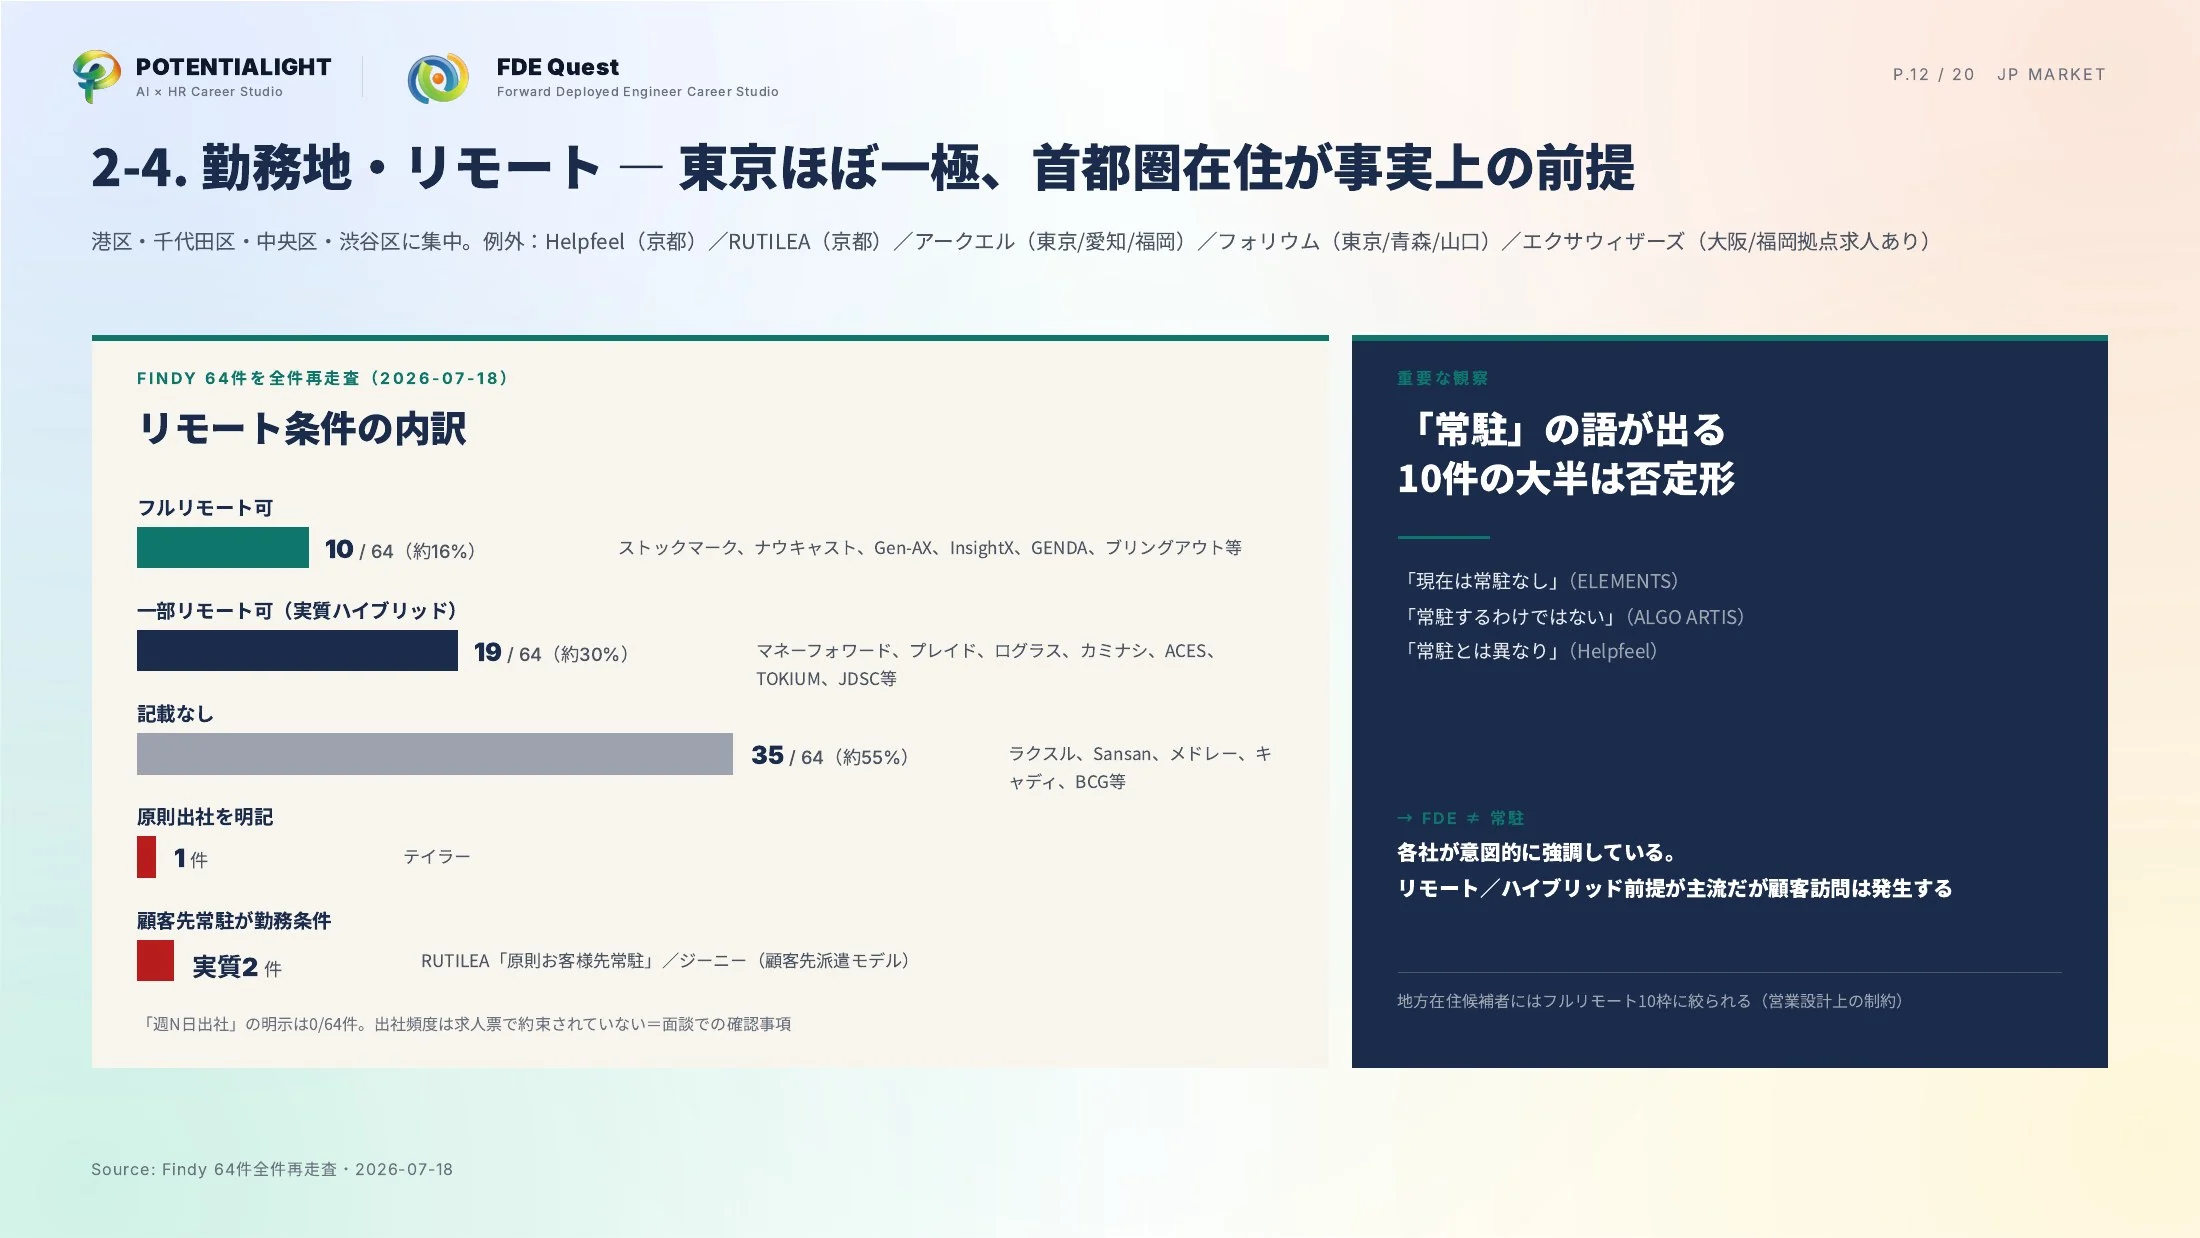Click the 'フルリモート可' category label
This screenshot has height=1238, width=2200.
point(205,508)
